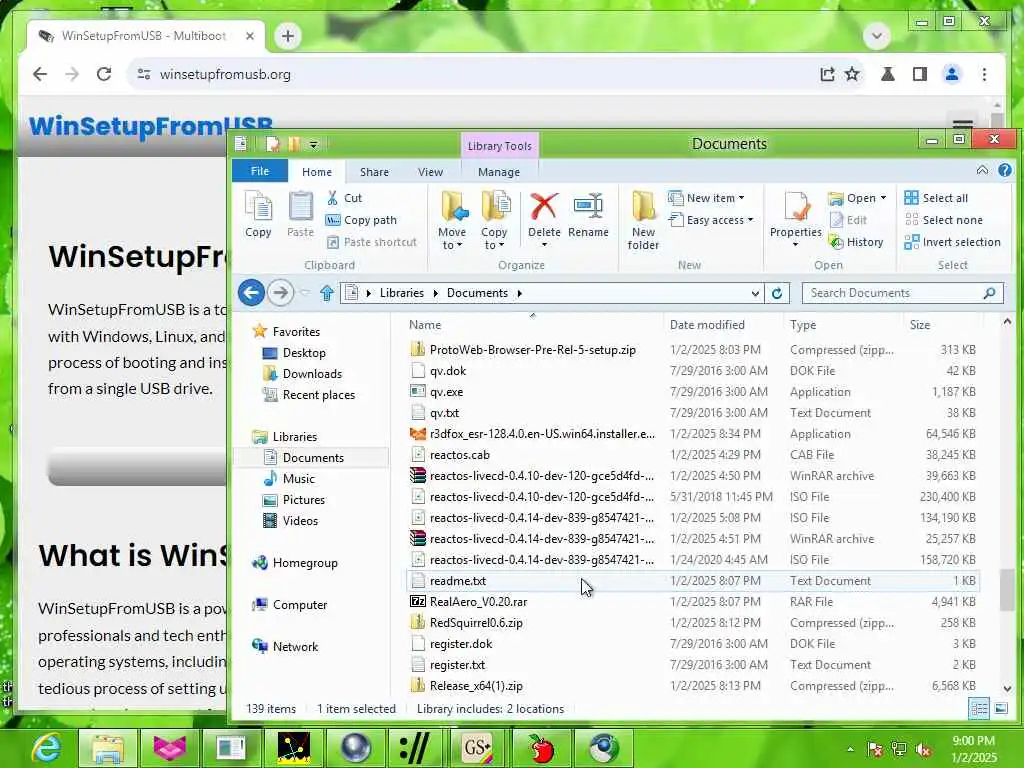Open the Move to folder menu
Image resolution: width=1024 pixels, height=768 pixels.
pyautogui.click(x=453, y=220)
